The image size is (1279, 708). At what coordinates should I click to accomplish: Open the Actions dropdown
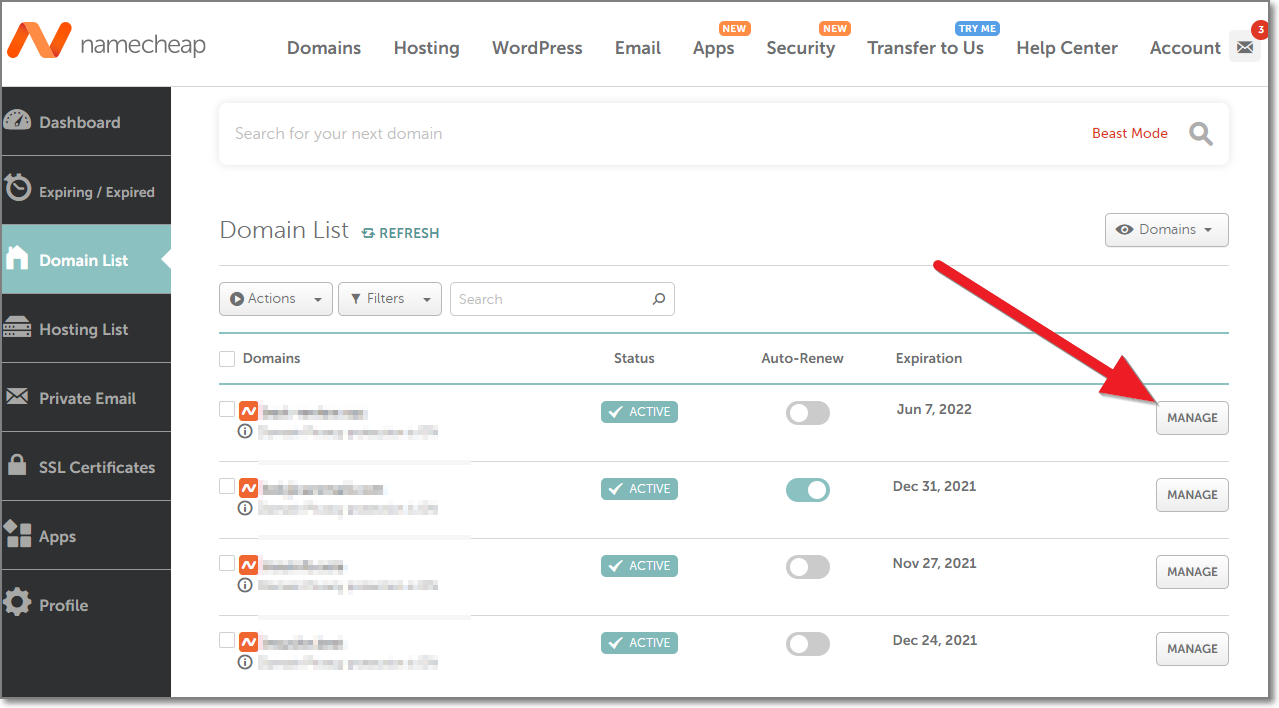point(276,299)
